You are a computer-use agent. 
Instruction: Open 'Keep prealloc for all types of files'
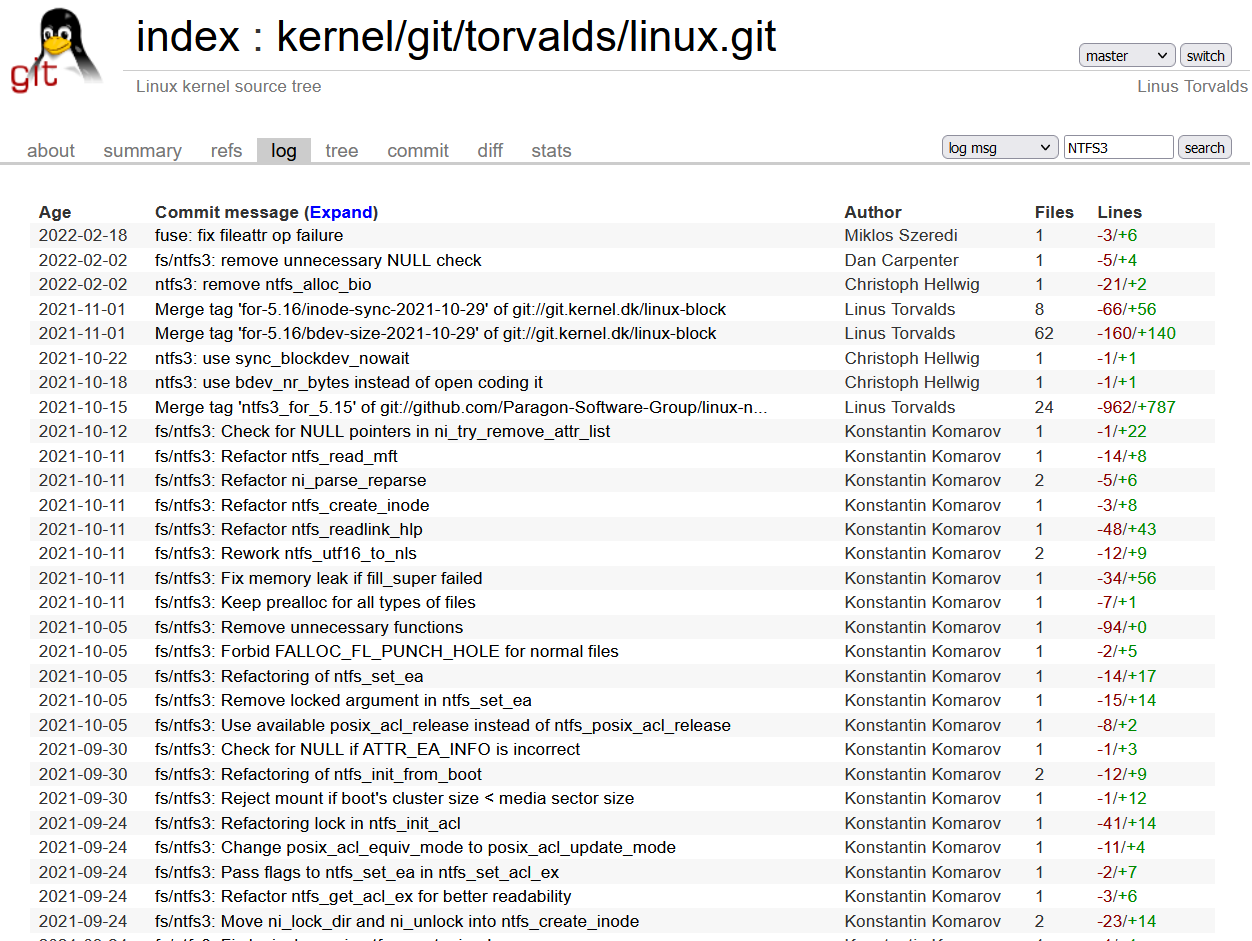pos(315,603)
